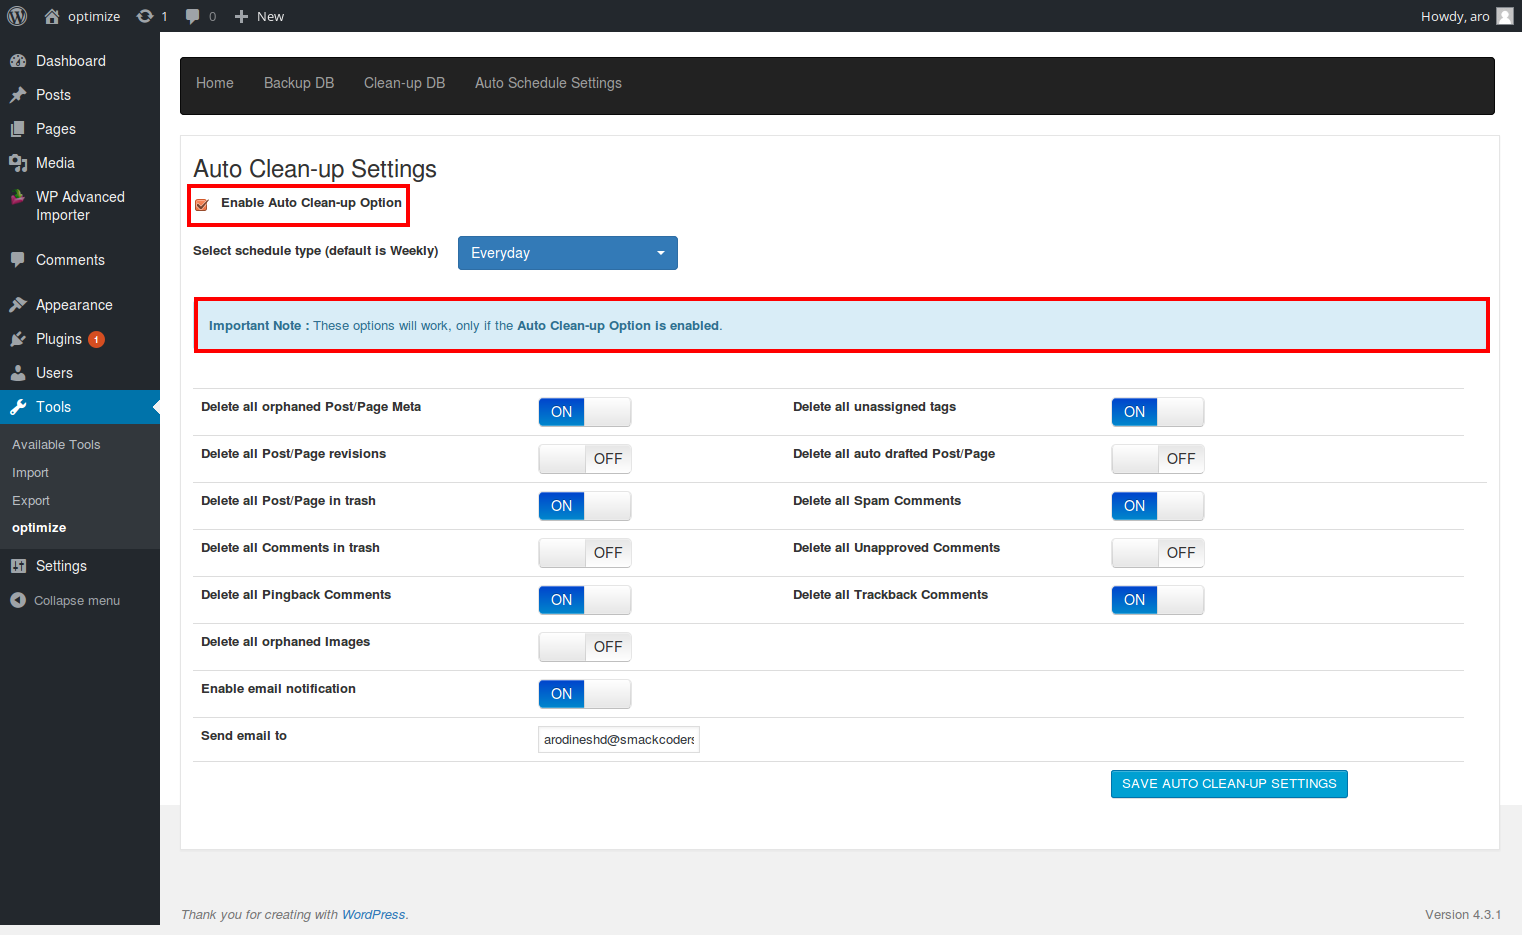Screen dimensions: 1522x935
Task: Click the home icon beside optimize
Action: click(x=52, y=16)
